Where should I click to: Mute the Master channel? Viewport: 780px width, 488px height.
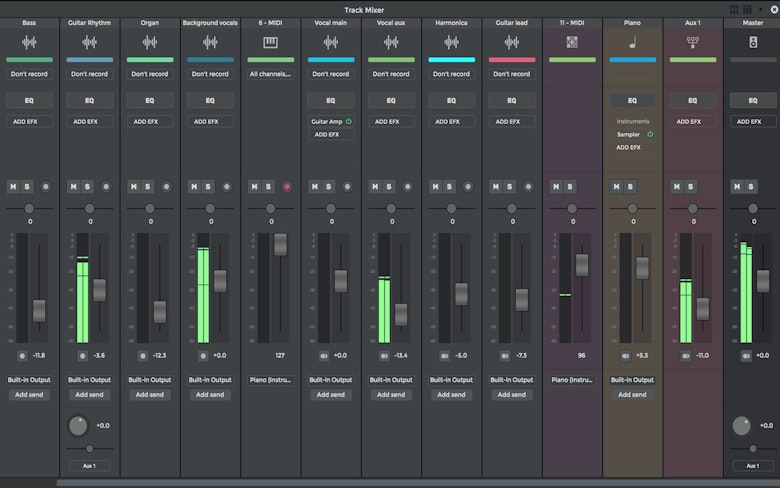[737, 187]
